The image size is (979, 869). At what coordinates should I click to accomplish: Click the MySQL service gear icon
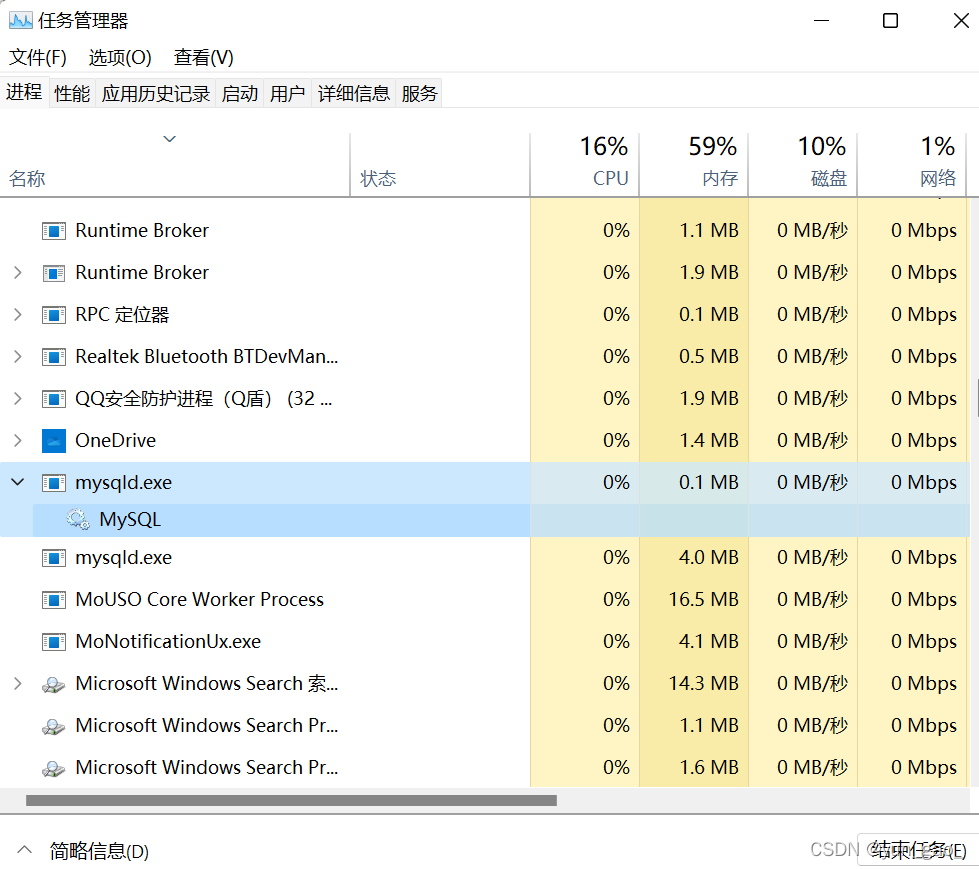(78, 519)
